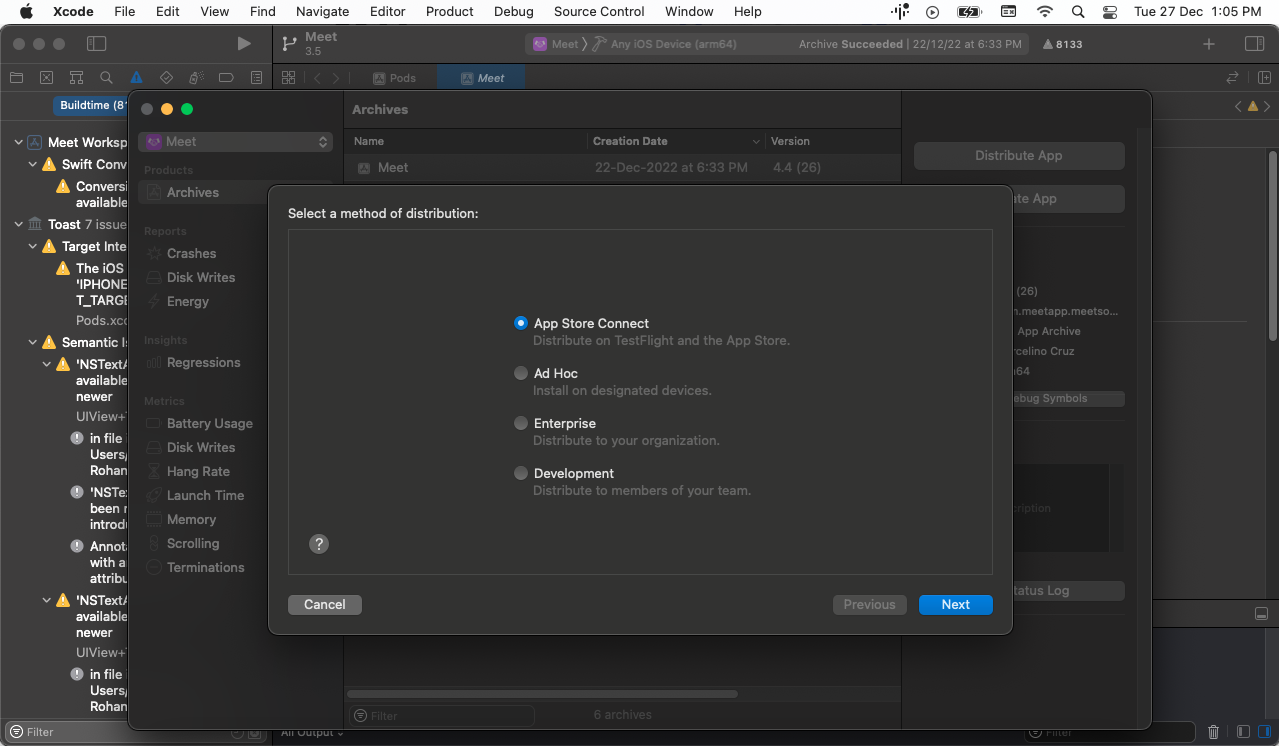Click the Cancel button in dialog
This screenshot has height=746, width=1279.
point(324,604)
